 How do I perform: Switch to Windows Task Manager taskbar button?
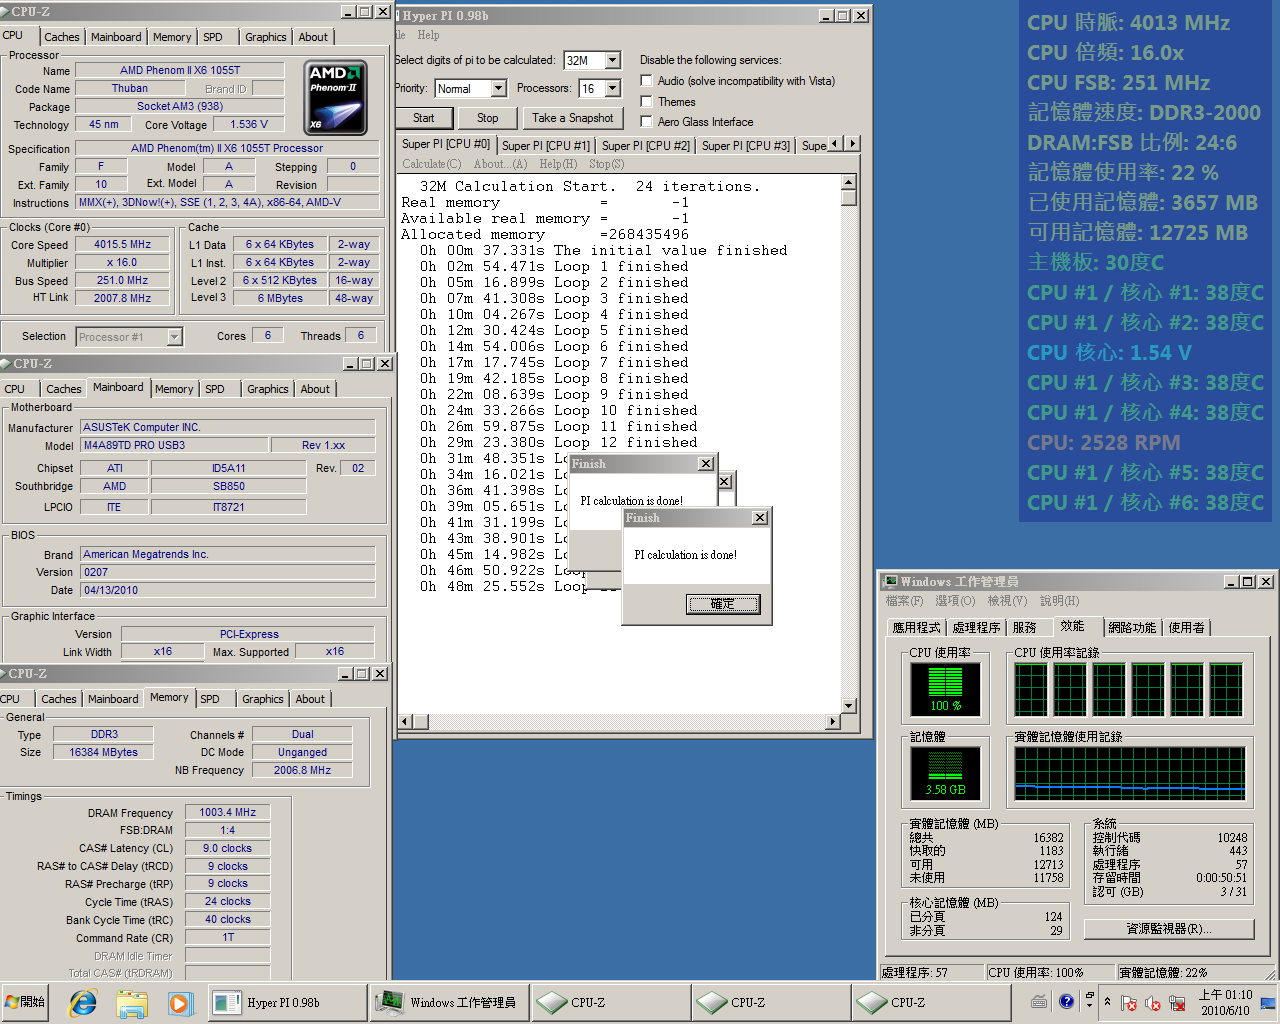(449, 1002)
